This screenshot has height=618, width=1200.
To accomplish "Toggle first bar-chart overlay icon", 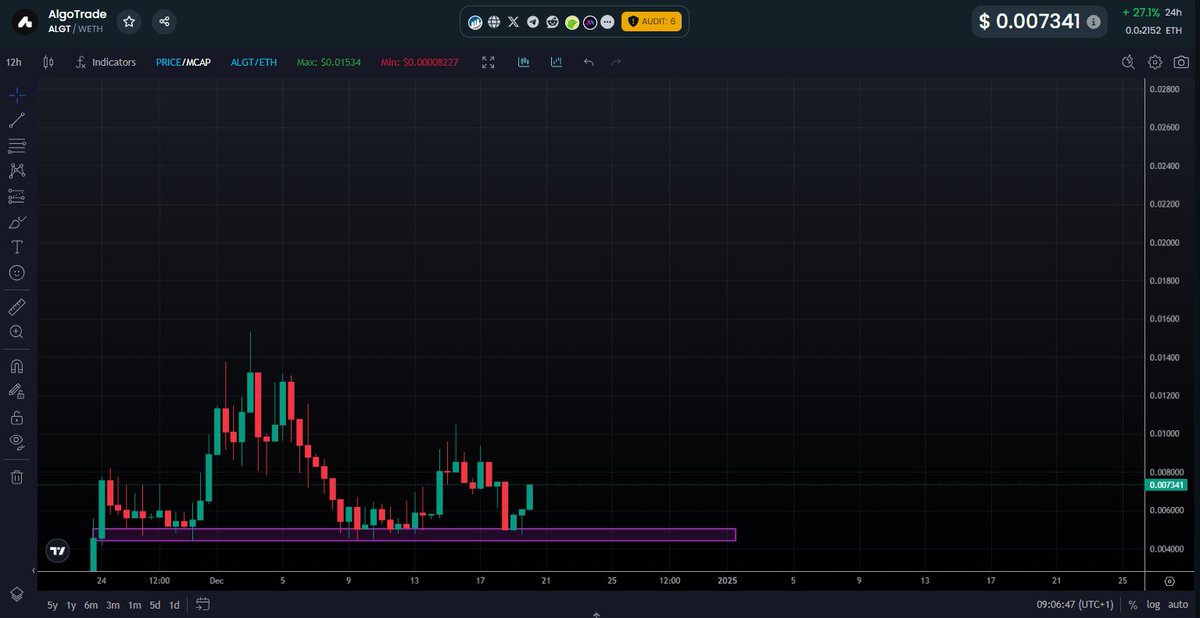I will point(523,62).
